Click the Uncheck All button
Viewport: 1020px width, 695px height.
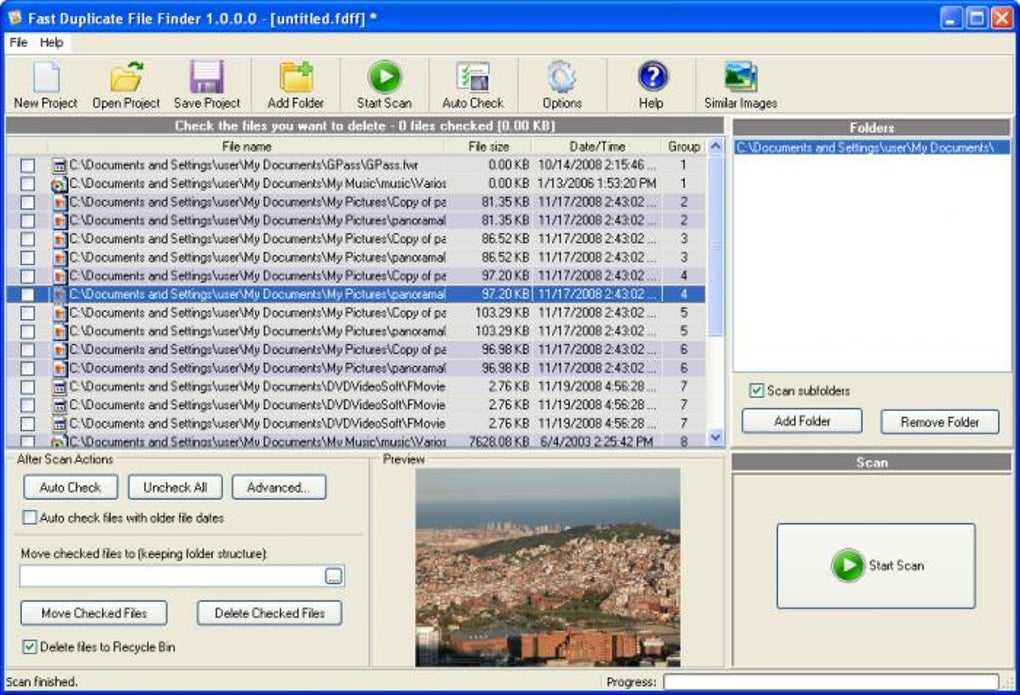click(175, 487)
